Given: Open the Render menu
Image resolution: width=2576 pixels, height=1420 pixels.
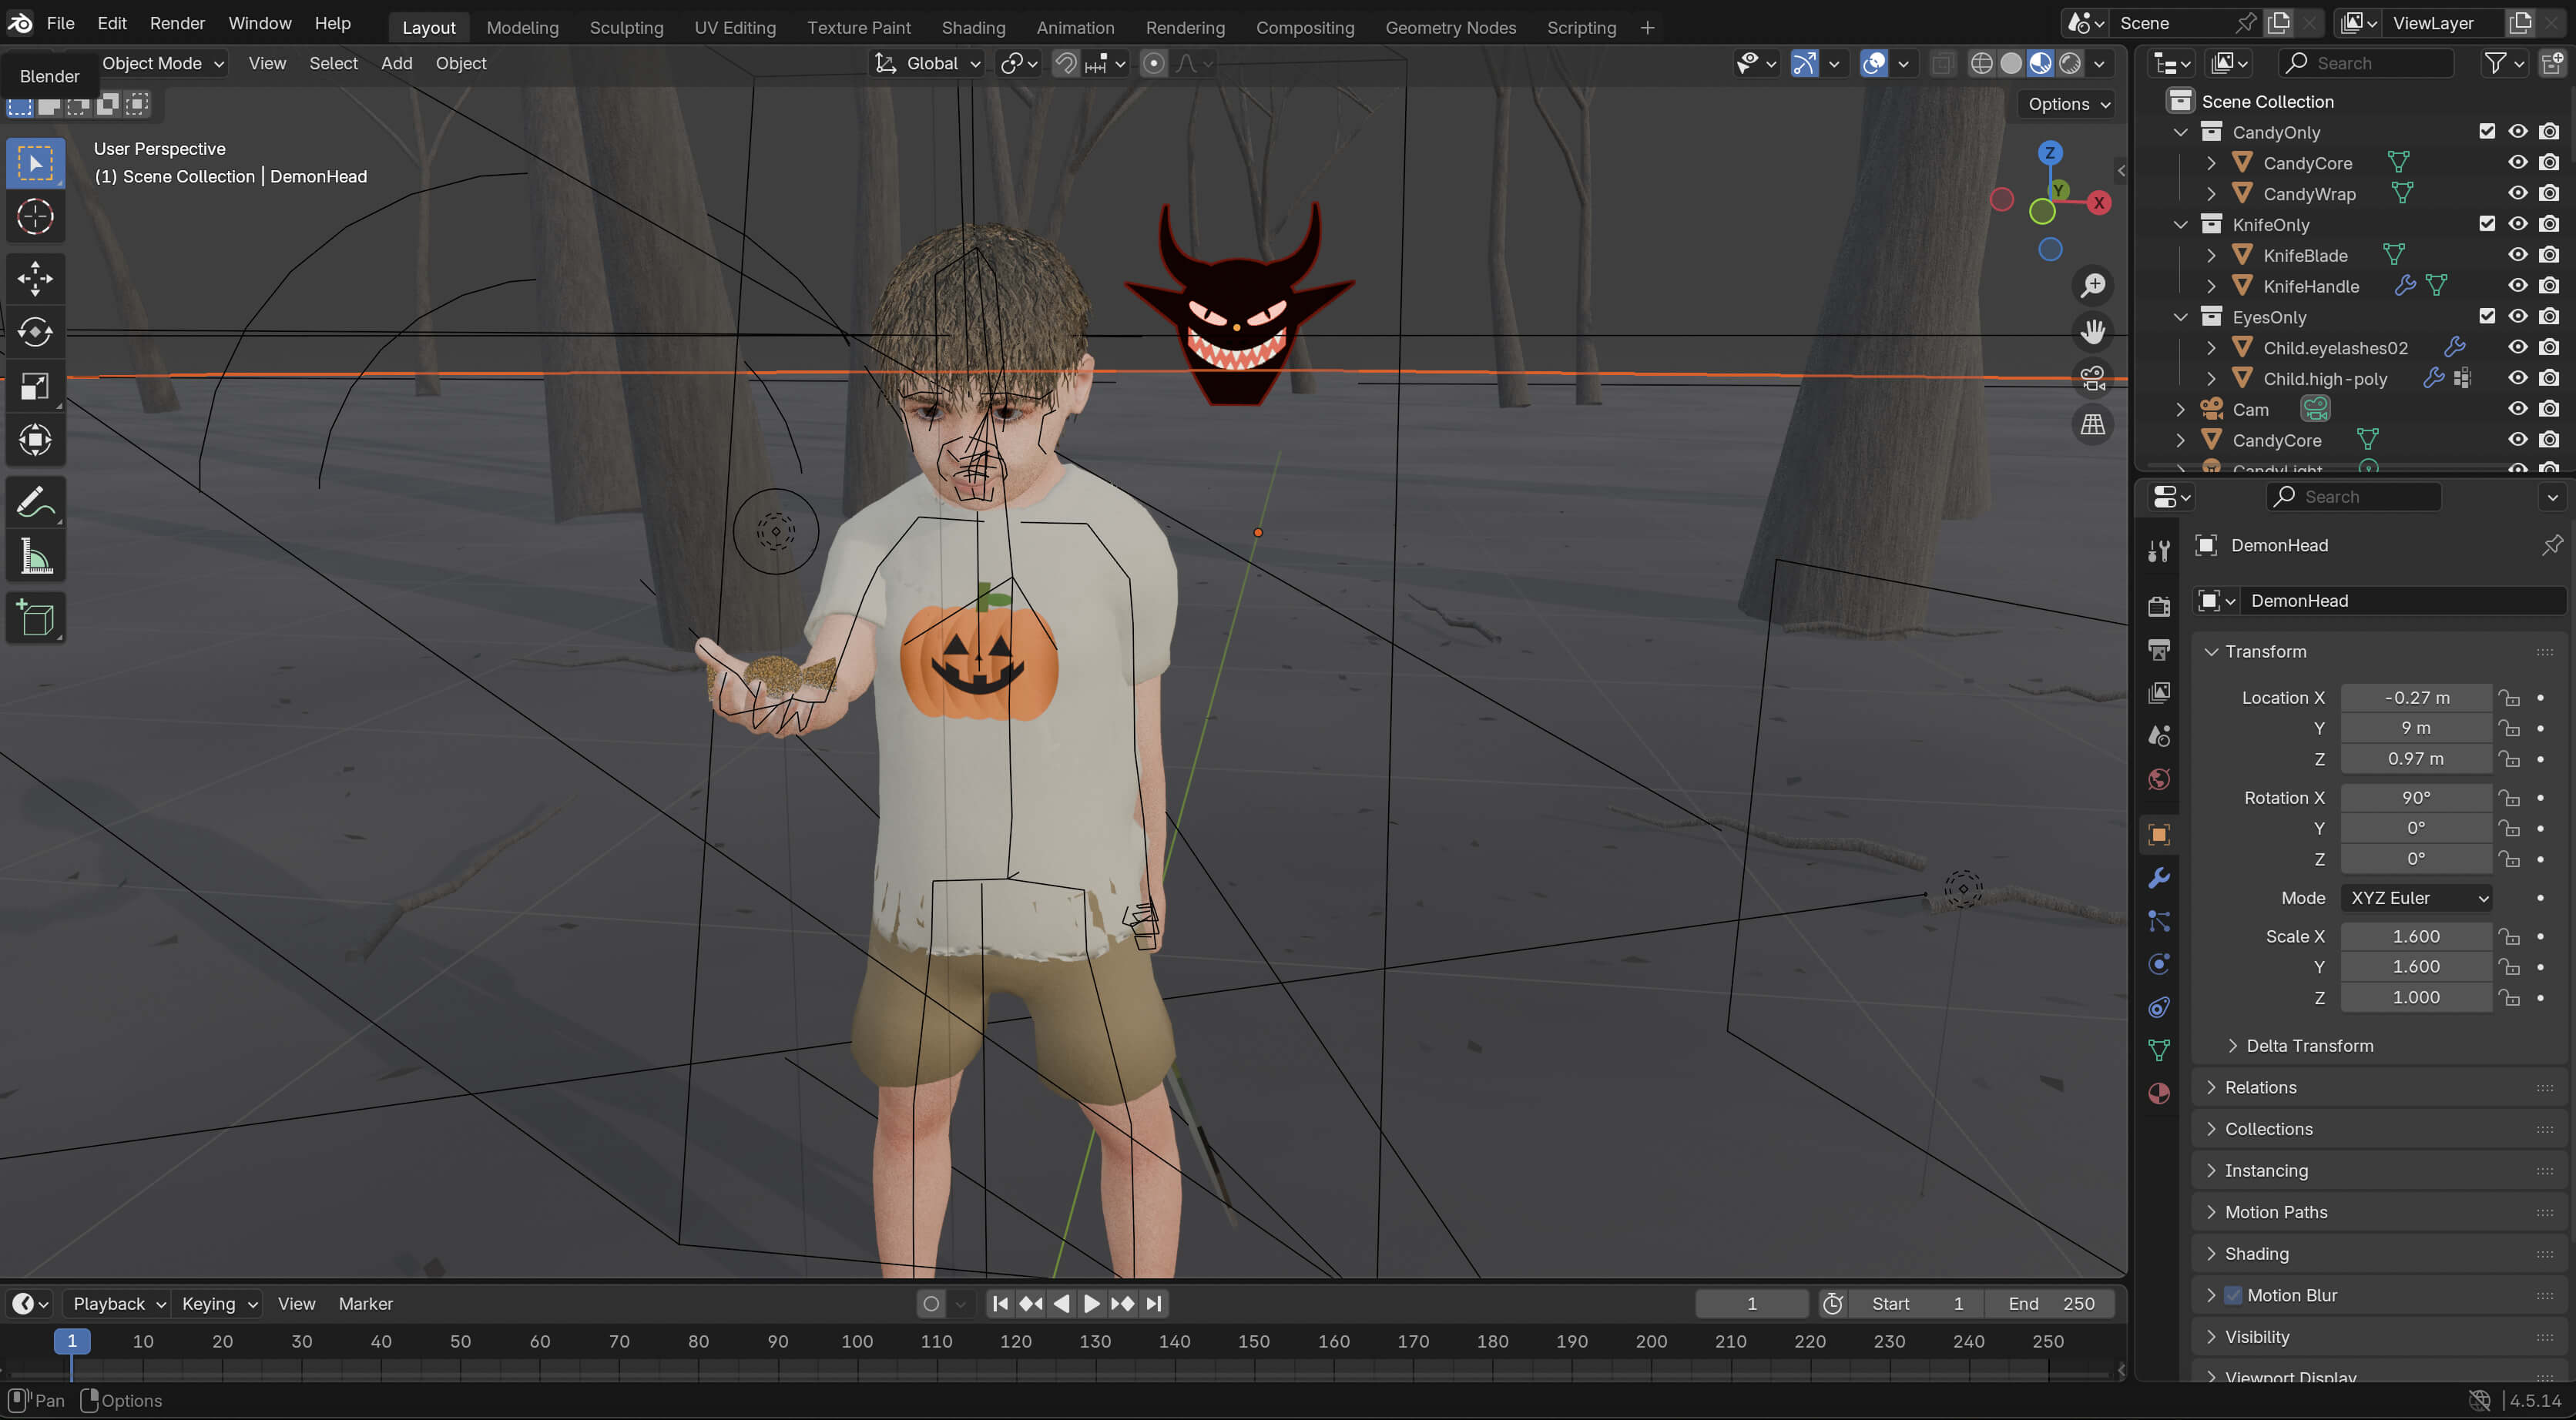Looking at the screenshot, I should (x=177, y=23).
